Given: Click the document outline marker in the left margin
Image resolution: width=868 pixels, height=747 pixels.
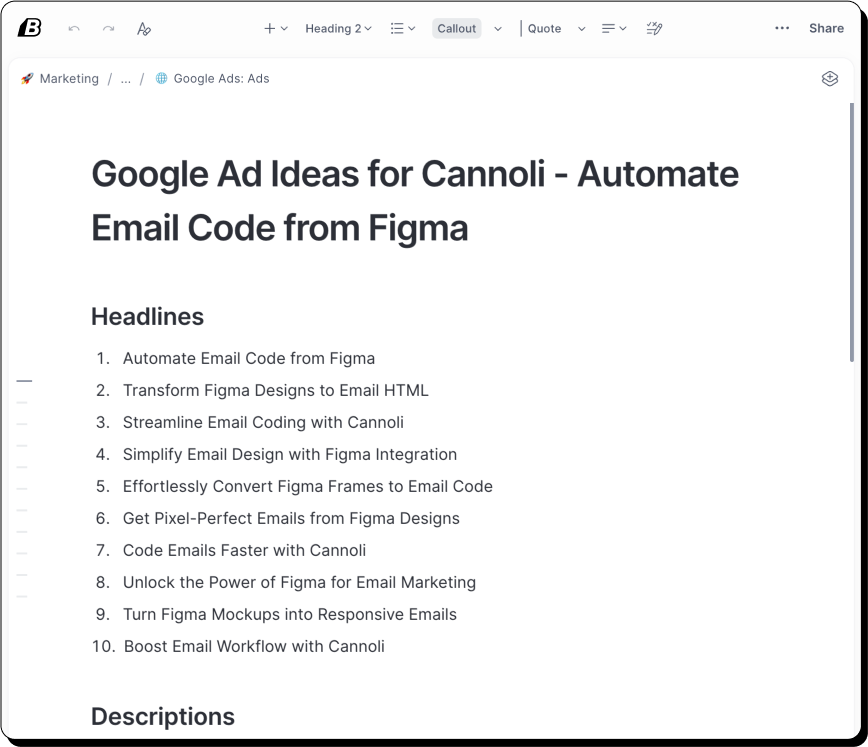Looking at the screenshot, I should click(x=24, y=380).
